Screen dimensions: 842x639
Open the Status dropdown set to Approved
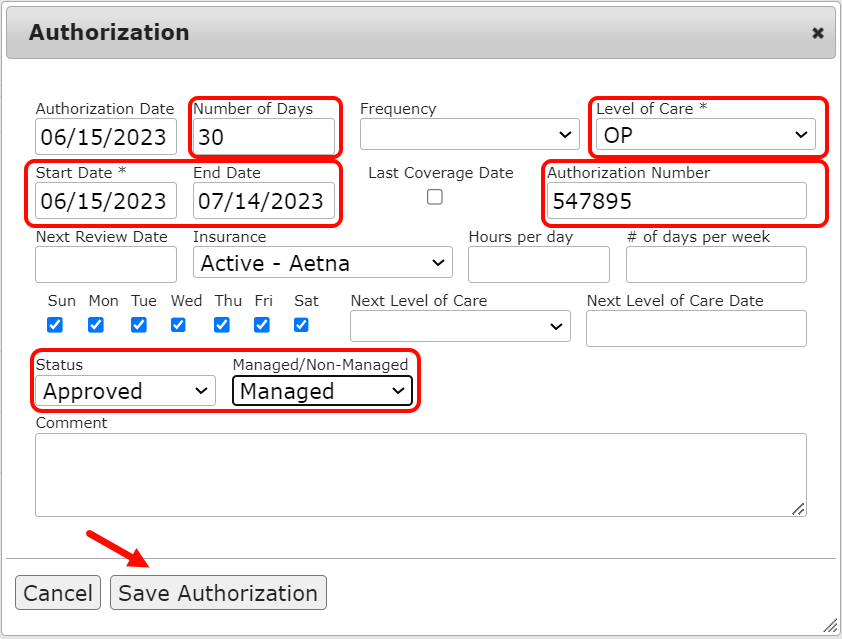[125, 391]
